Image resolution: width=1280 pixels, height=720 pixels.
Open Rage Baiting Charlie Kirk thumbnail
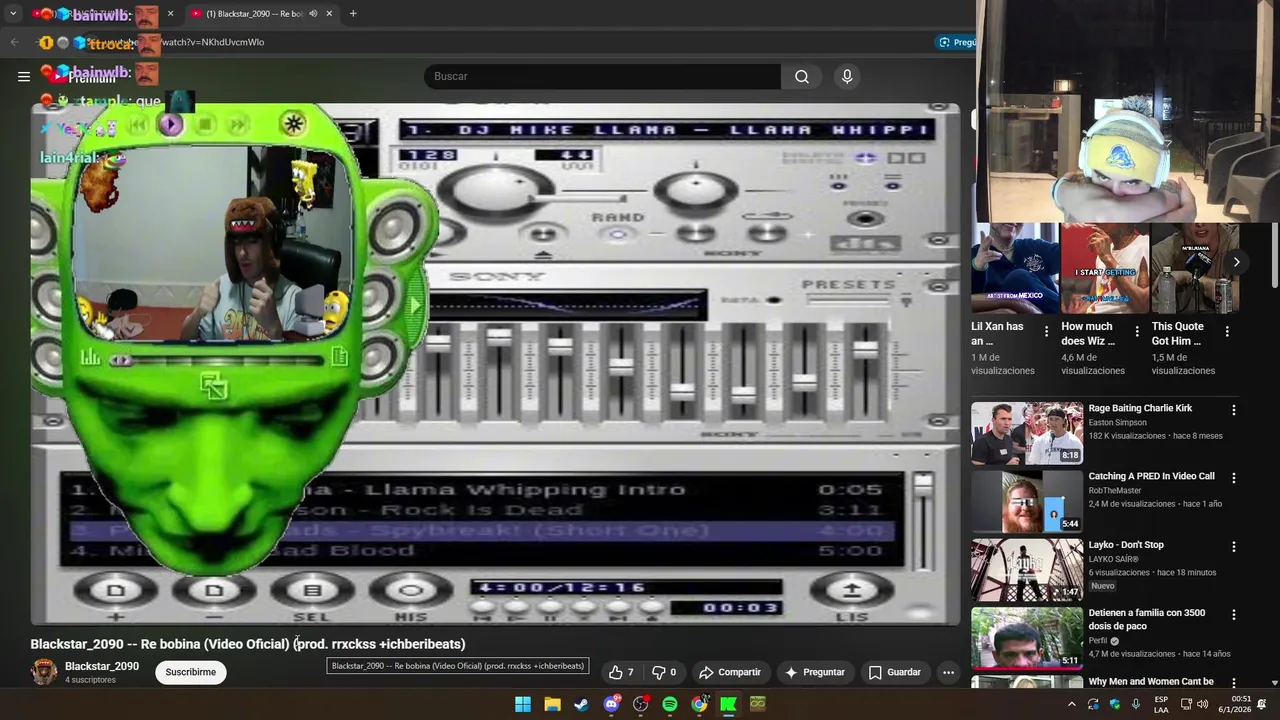click(x=1027, y=433)
